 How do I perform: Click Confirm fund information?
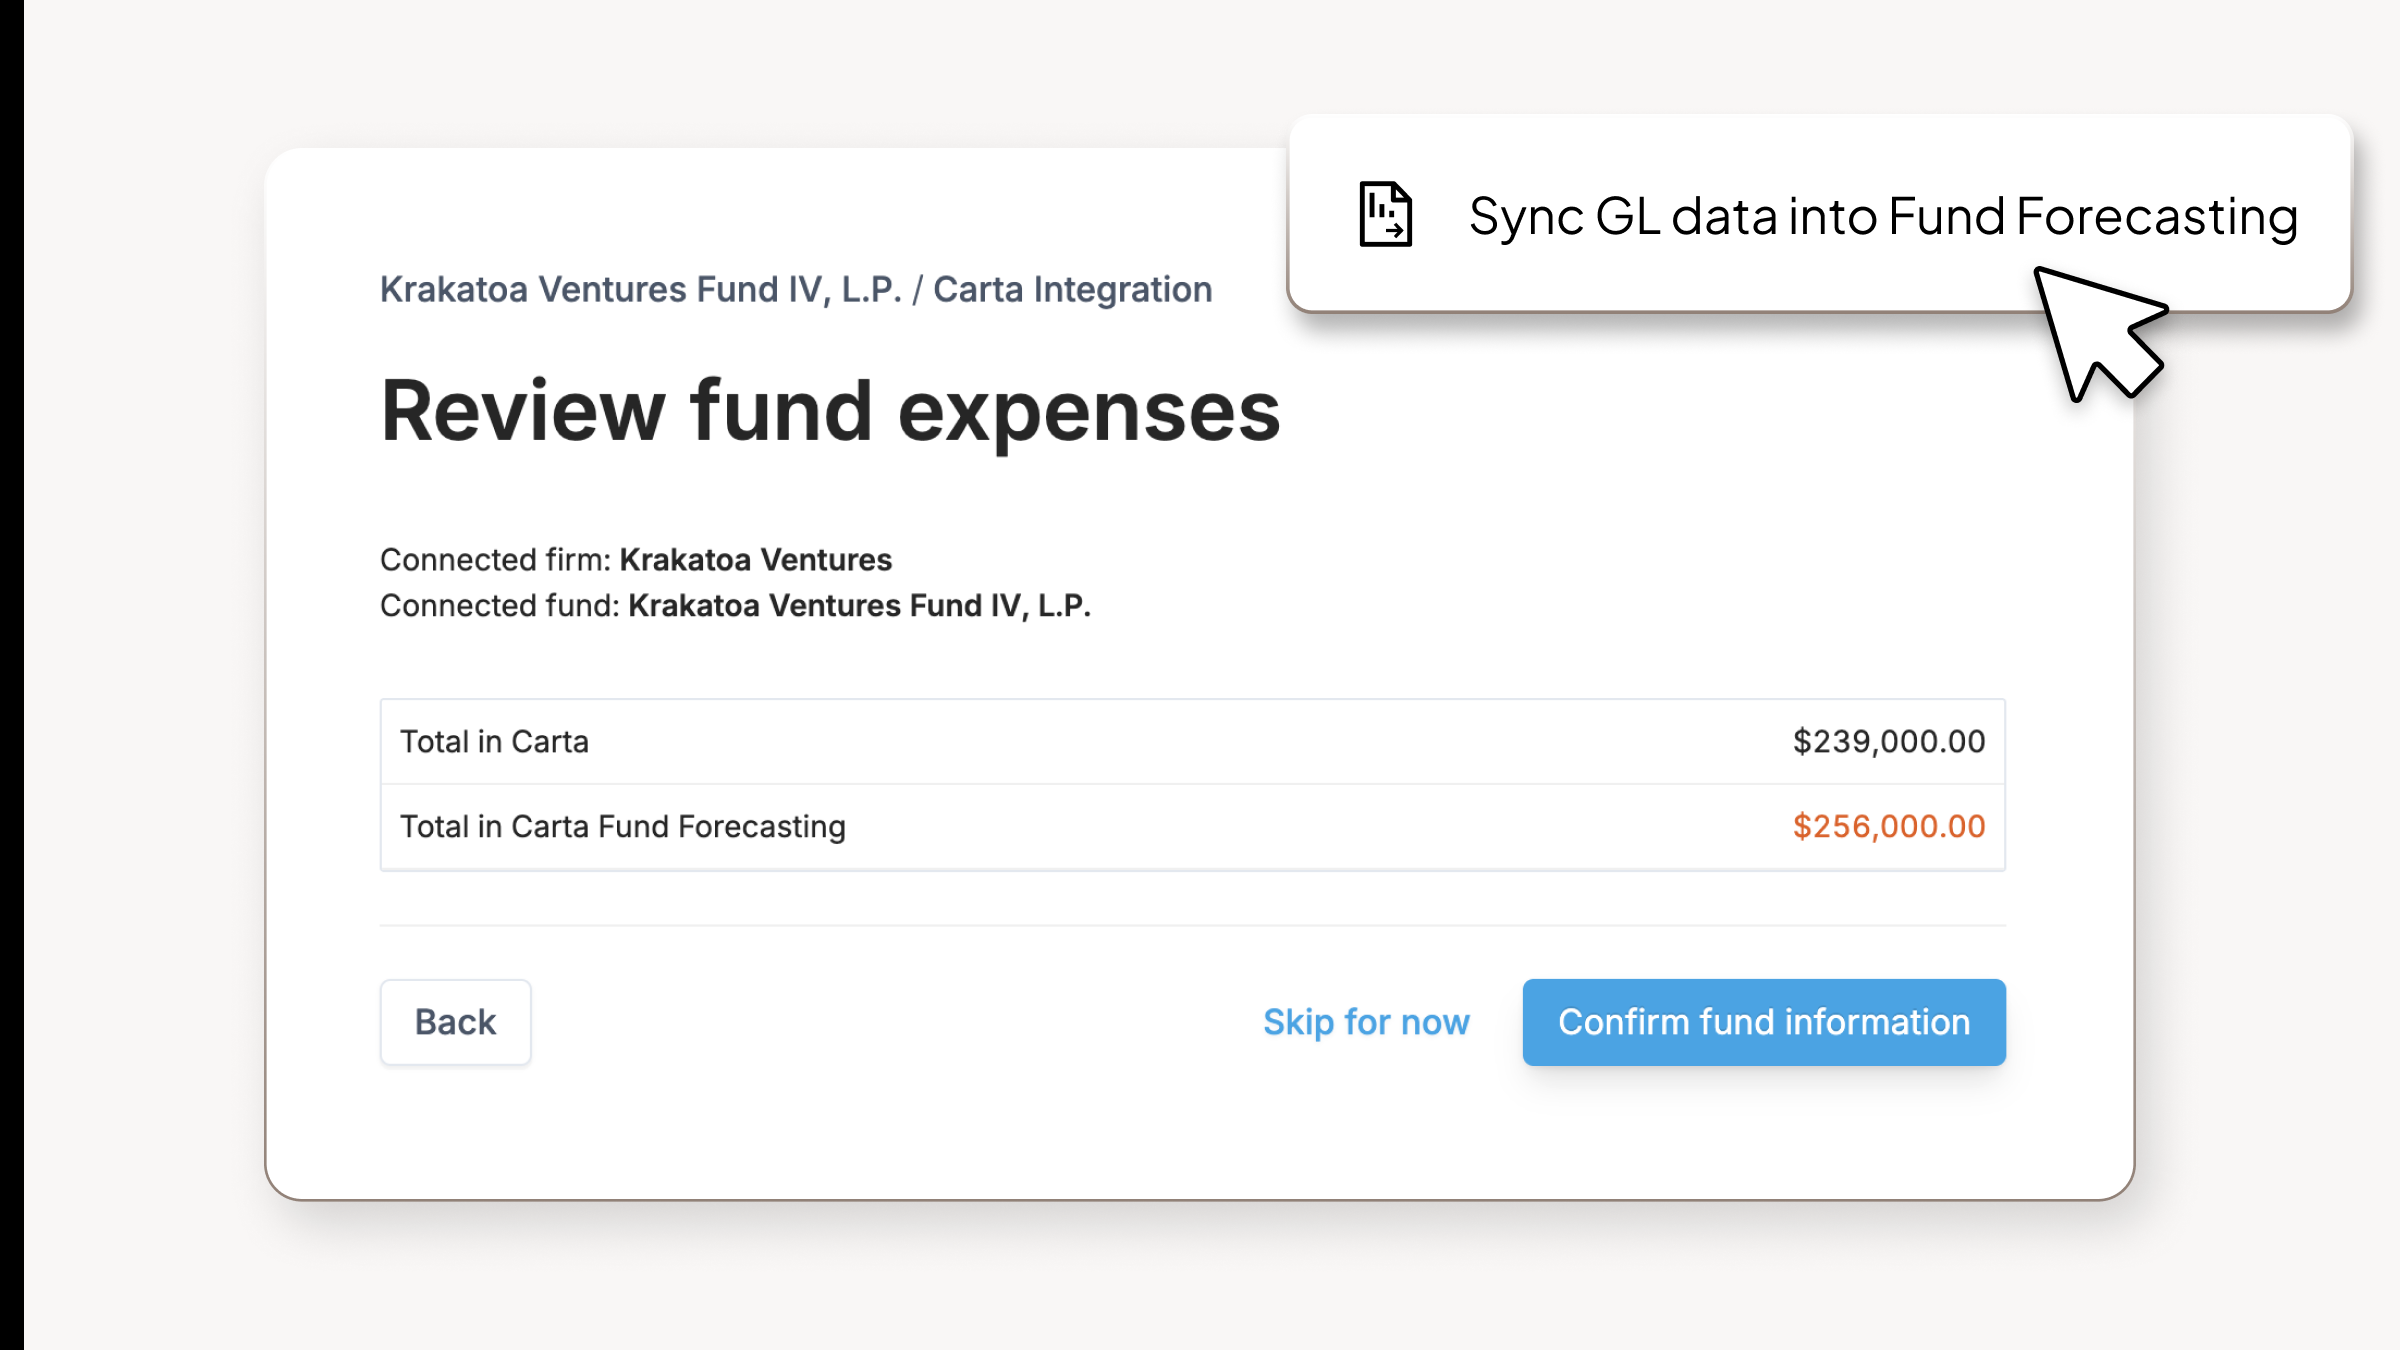[1762, 1021]
